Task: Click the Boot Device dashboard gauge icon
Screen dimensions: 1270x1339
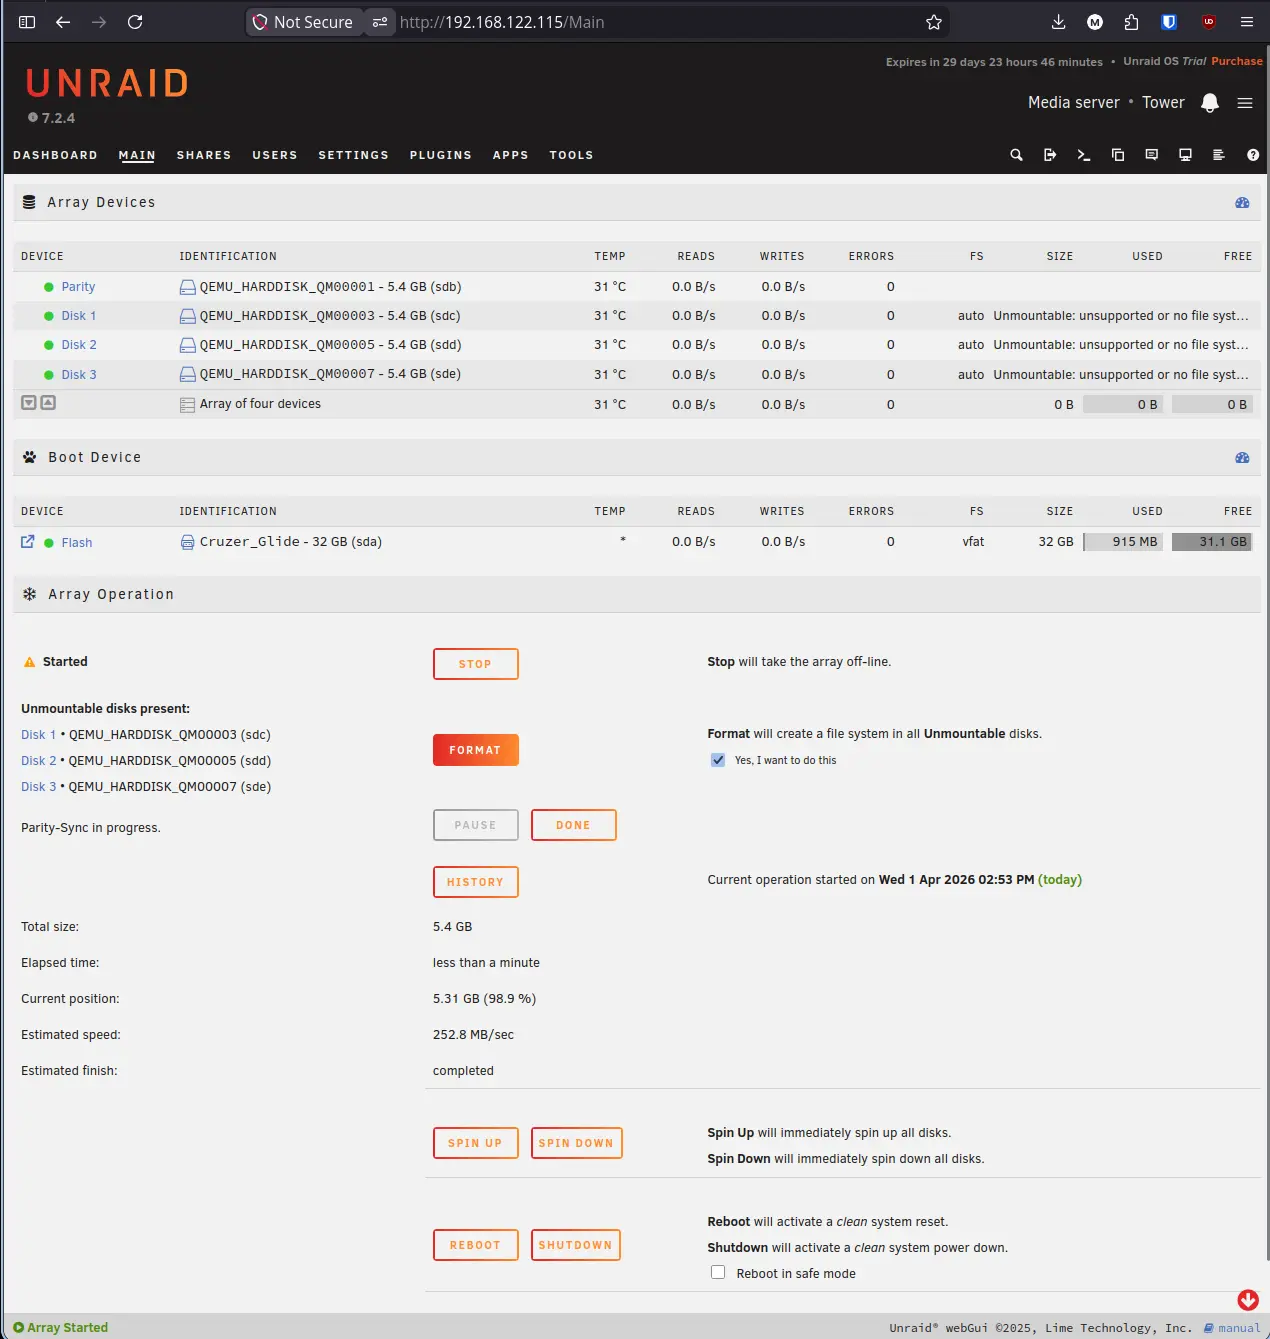Action: [x=1242, y=457]
